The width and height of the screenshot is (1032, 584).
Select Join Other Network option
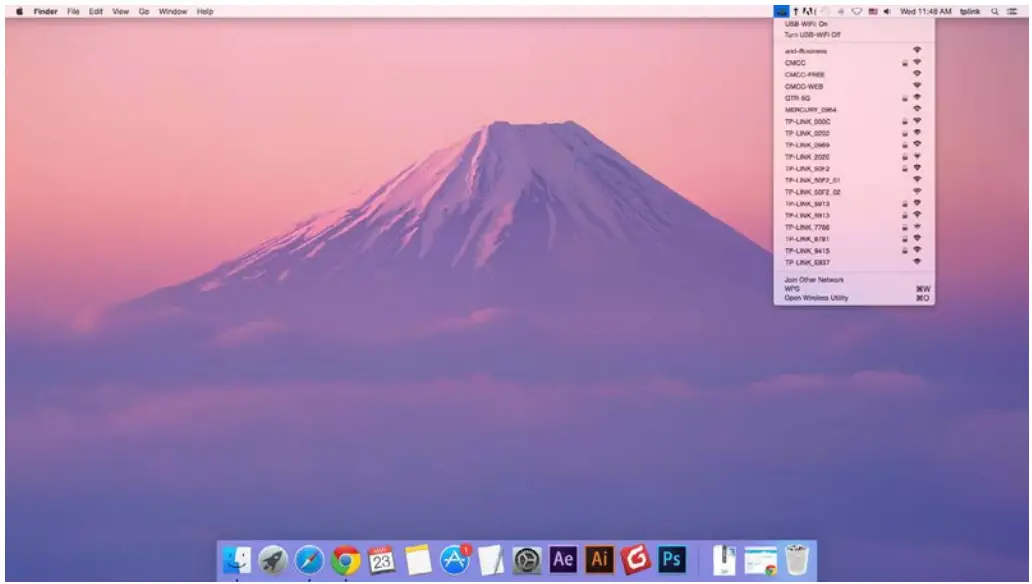point(814,280)
